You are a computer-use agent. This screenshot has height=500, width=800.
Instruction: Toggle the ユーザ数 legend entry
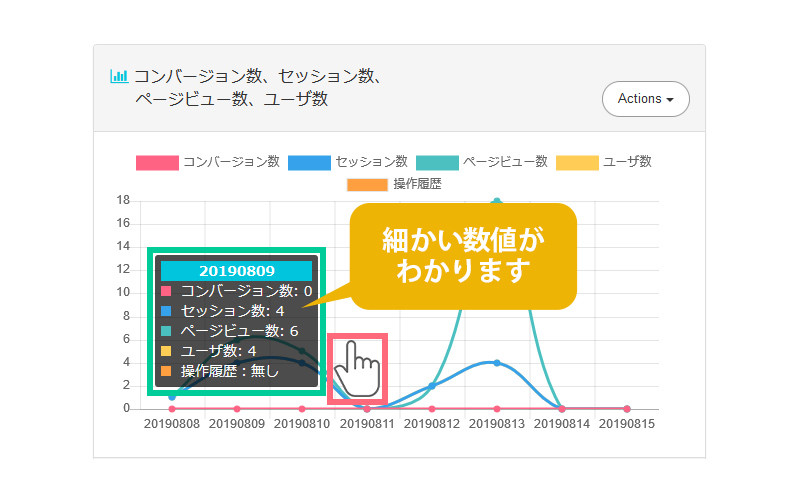(603, 162)
